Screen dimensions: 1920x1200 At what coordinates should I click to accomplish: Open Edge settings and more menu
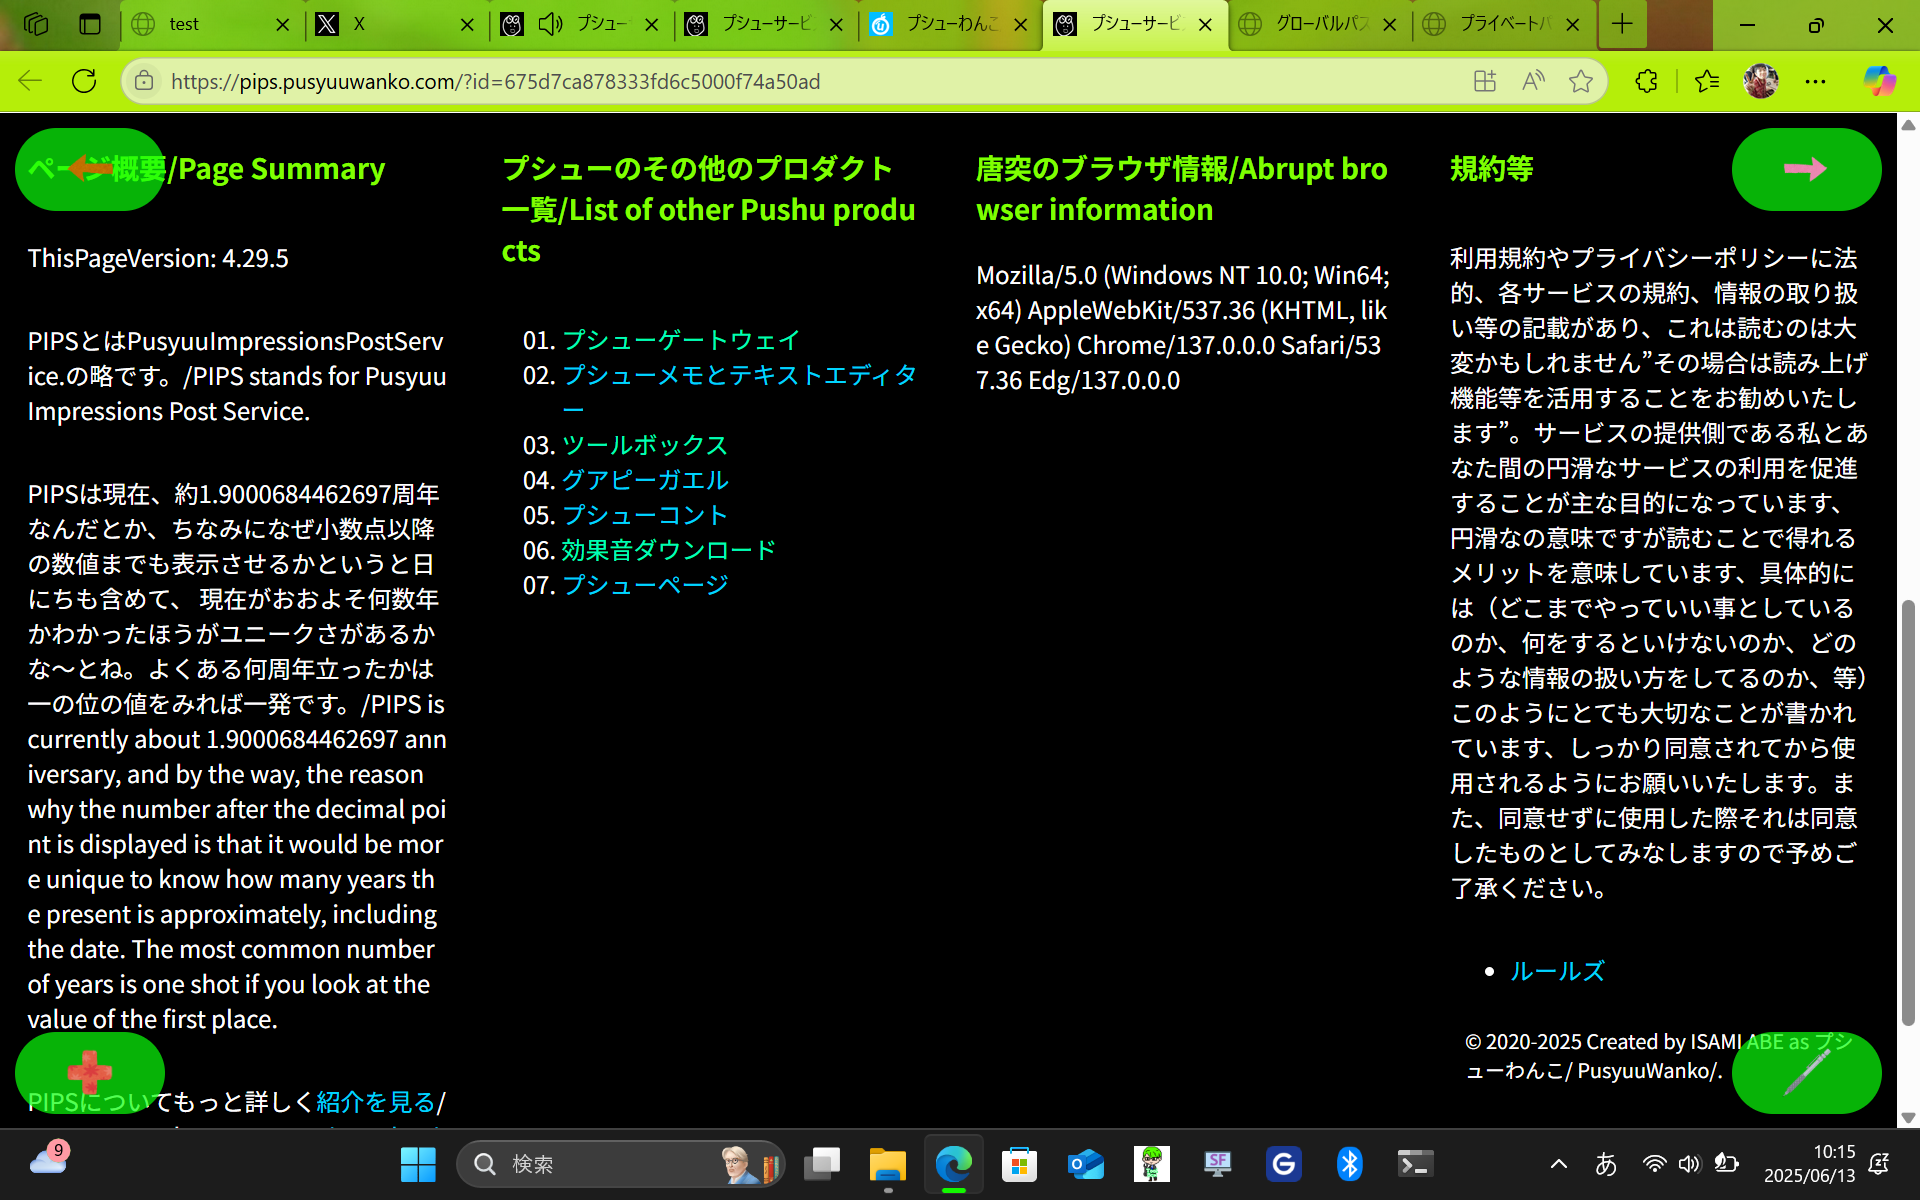tap(1816, 81)
